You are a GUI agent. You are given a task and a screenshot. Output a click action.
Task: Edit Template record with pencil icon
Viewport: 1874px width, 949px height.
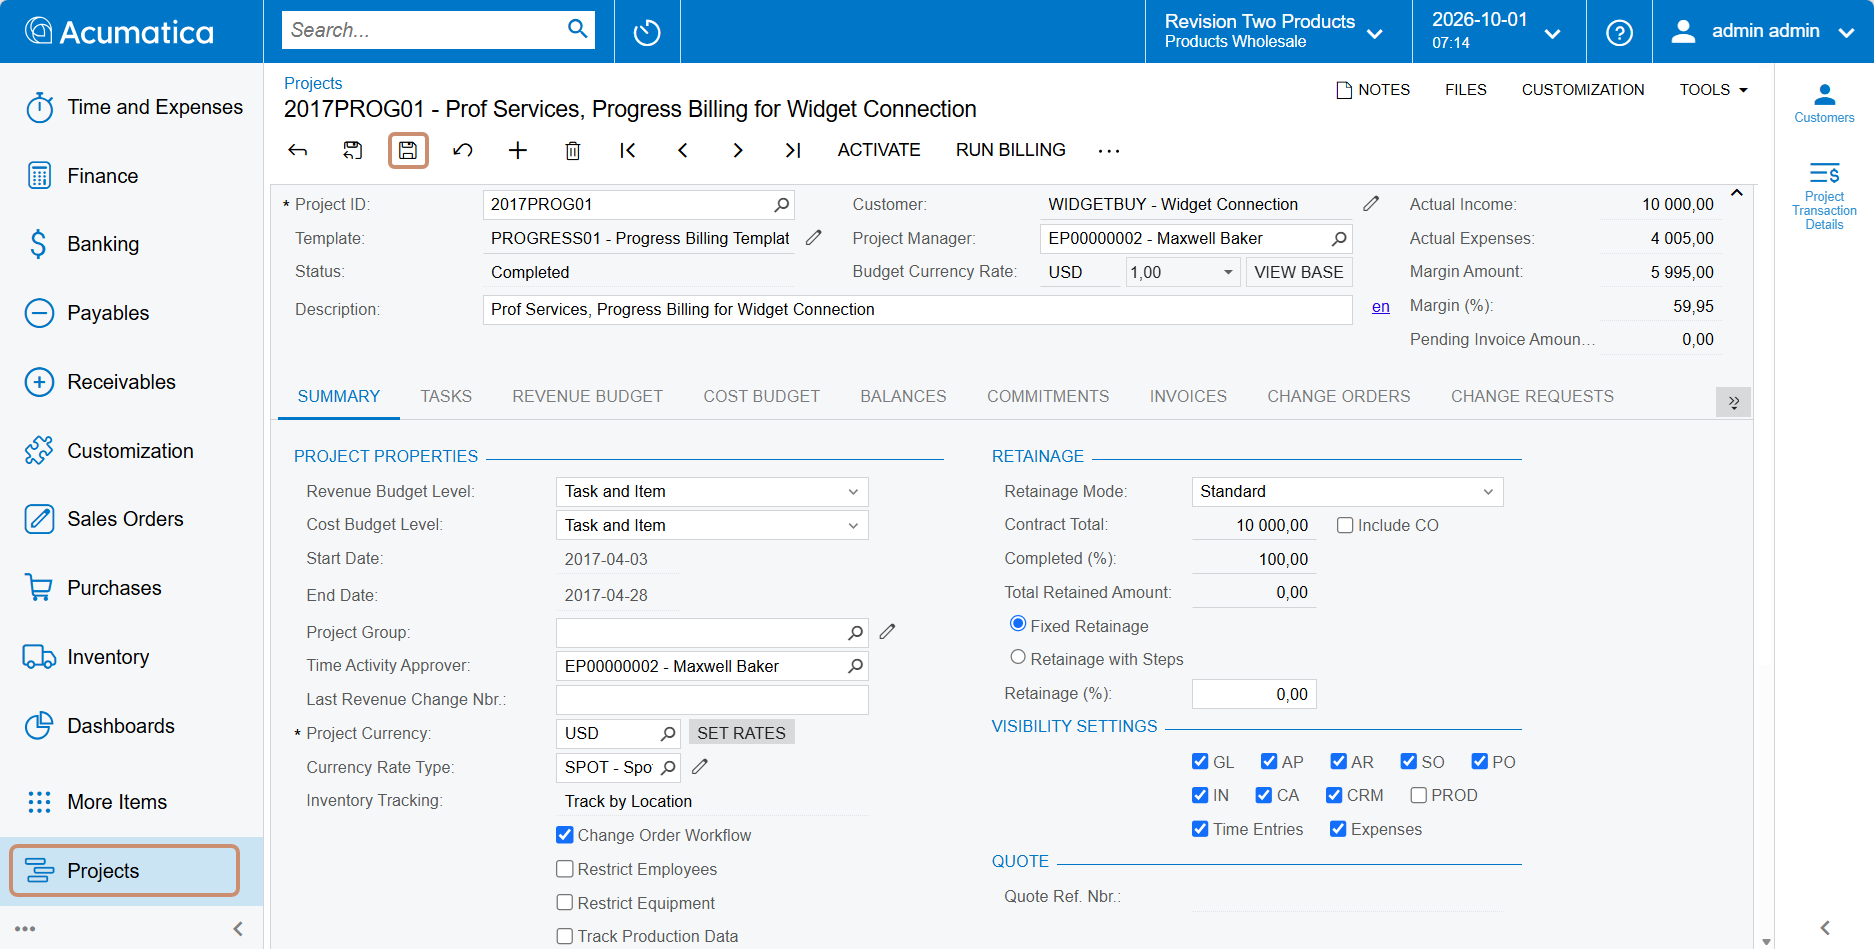pos(814,238)
